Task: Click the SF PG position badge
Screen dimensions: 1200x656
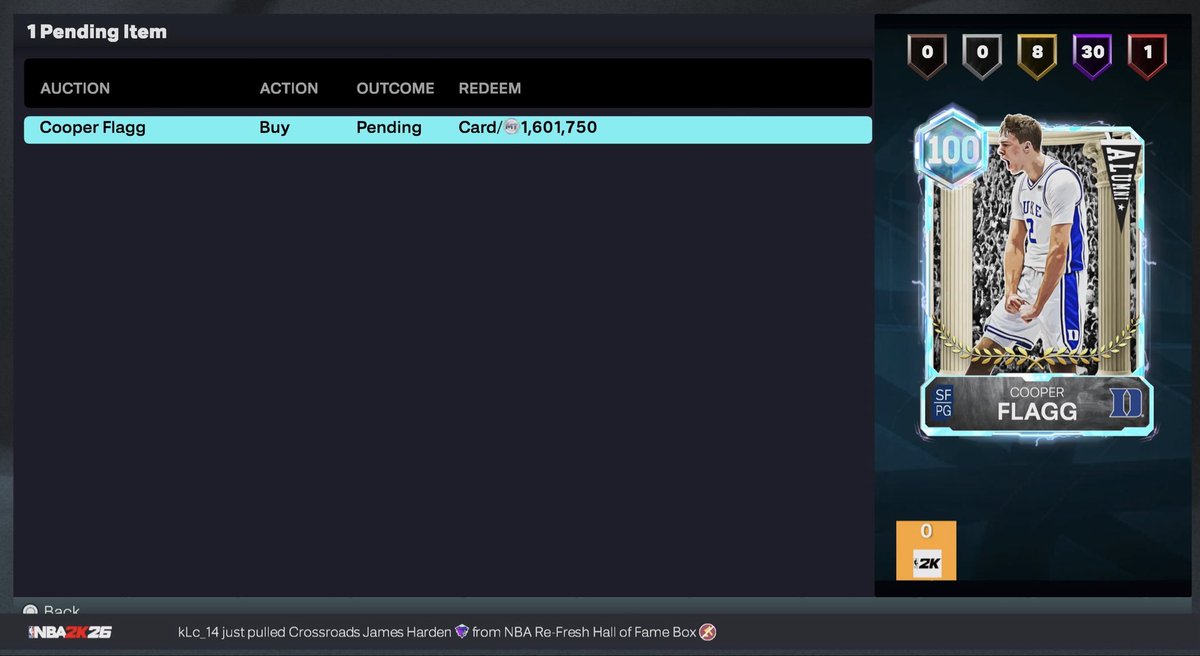Action: (943, 403)
